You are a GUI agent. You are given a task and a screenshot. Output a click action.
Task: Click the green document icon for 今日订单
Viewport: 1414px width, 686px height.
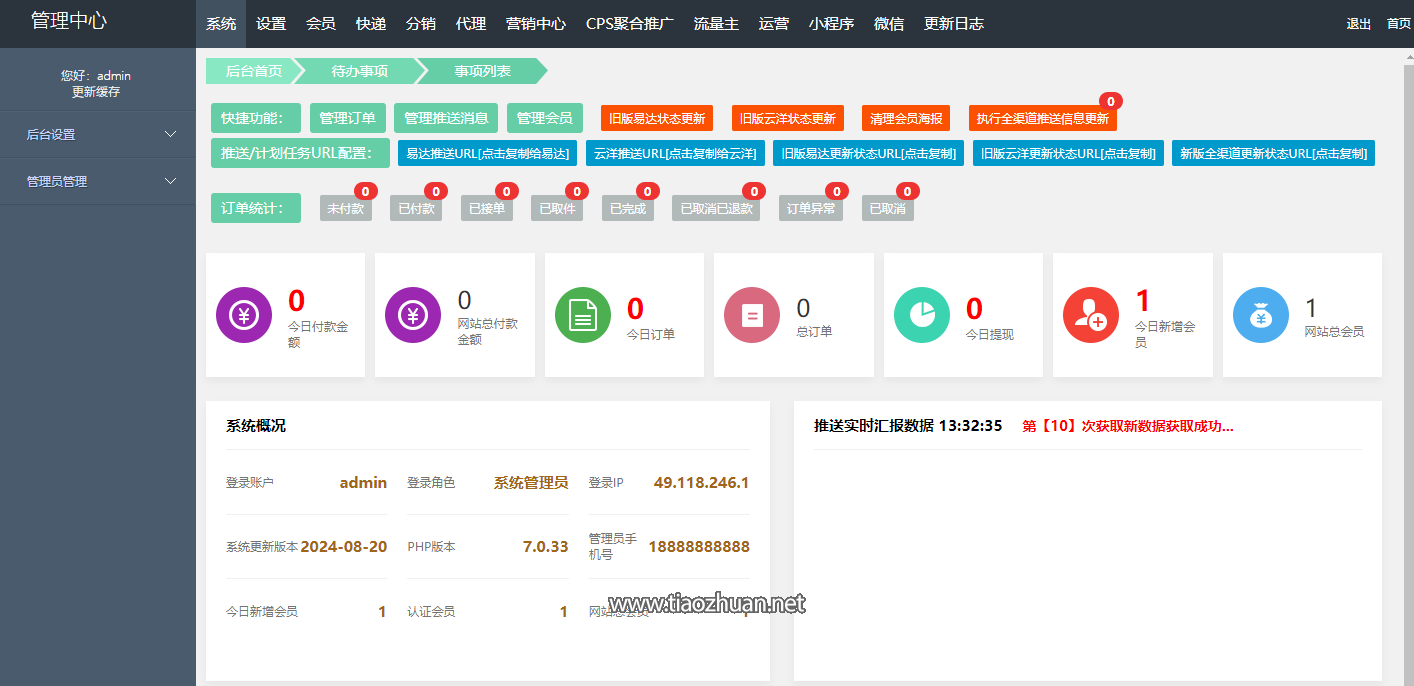coord(583,315)
